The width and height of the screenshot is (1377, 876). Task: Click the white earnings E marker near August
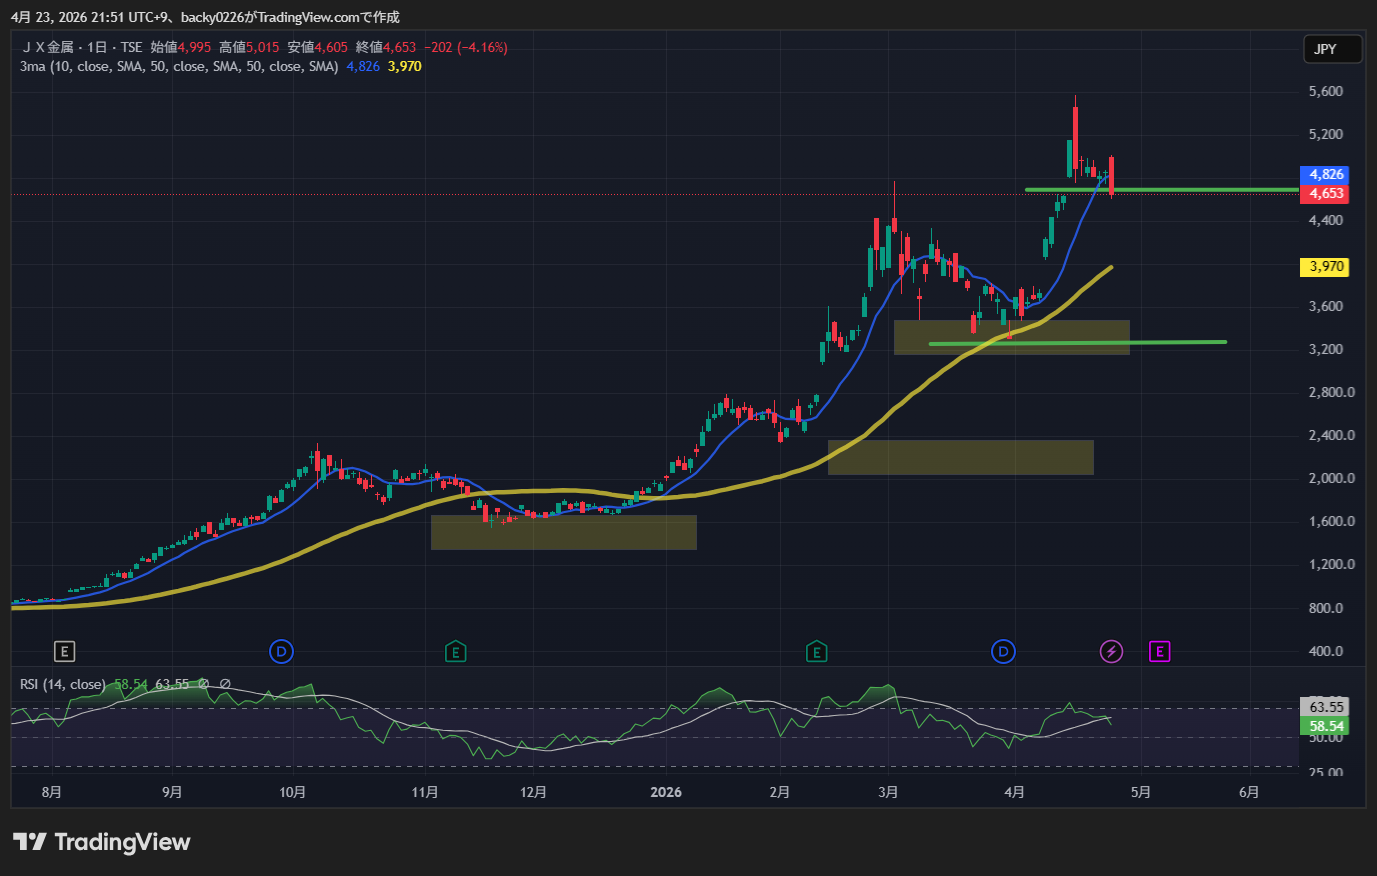[x=64, y=652]
